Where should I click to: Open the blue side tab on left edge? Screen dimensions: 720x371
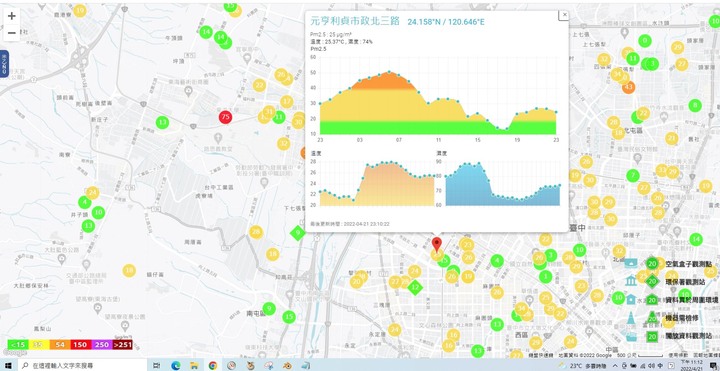click(x=4, y=63)
